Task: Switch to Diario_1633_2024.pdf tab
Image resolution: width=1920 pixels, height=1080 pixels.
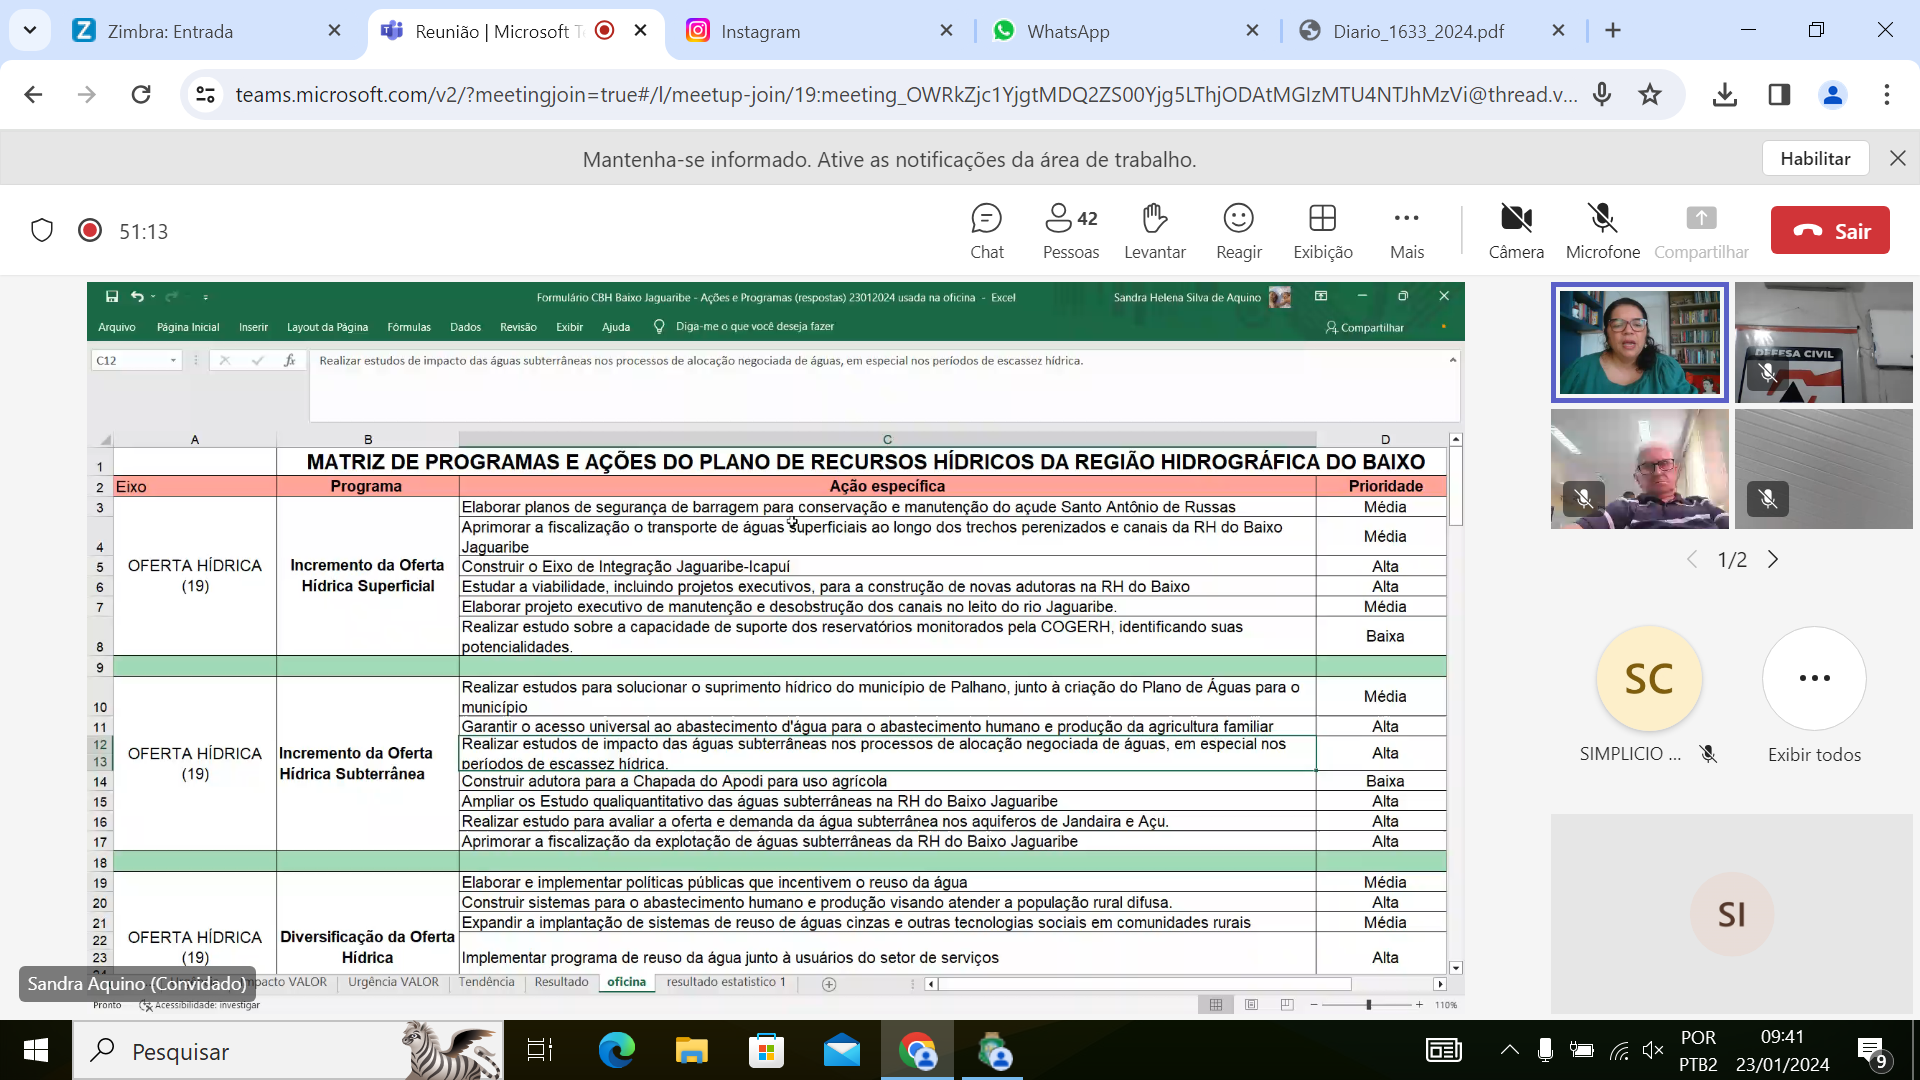Action: click(x=1432, y=31)
